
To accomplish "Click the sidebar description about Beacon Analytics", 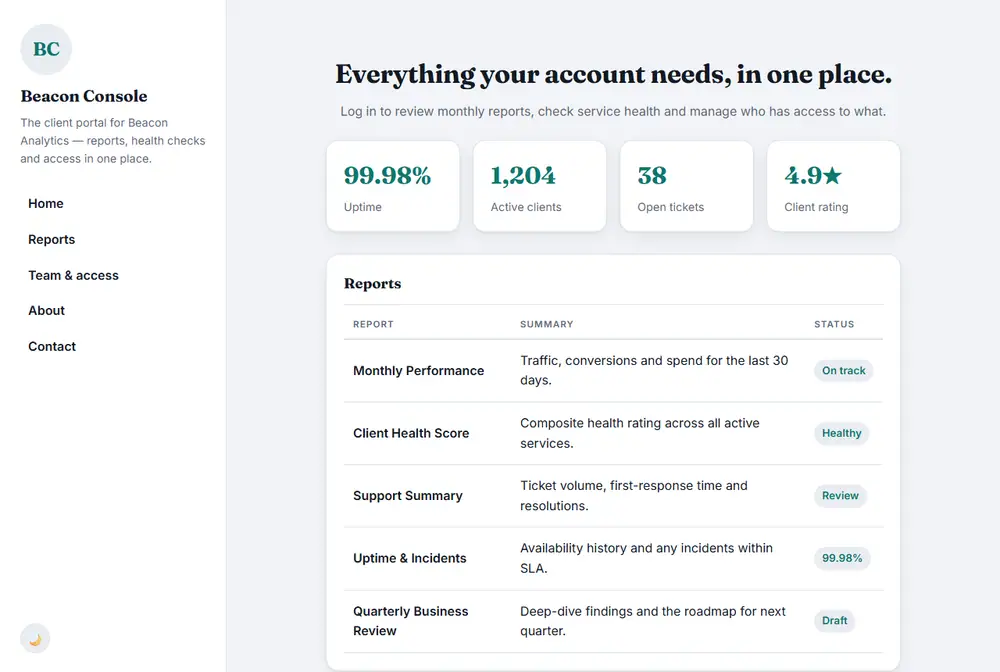I will (113, 141).
